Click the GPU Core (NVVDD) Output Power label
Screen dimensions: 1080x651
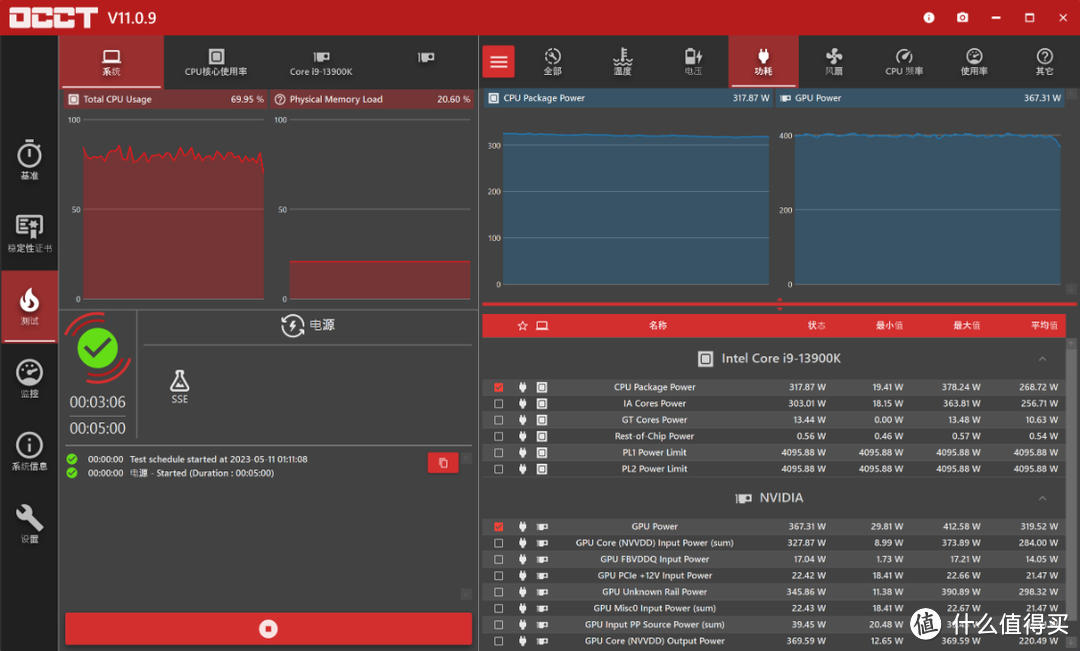click(654, 641)
